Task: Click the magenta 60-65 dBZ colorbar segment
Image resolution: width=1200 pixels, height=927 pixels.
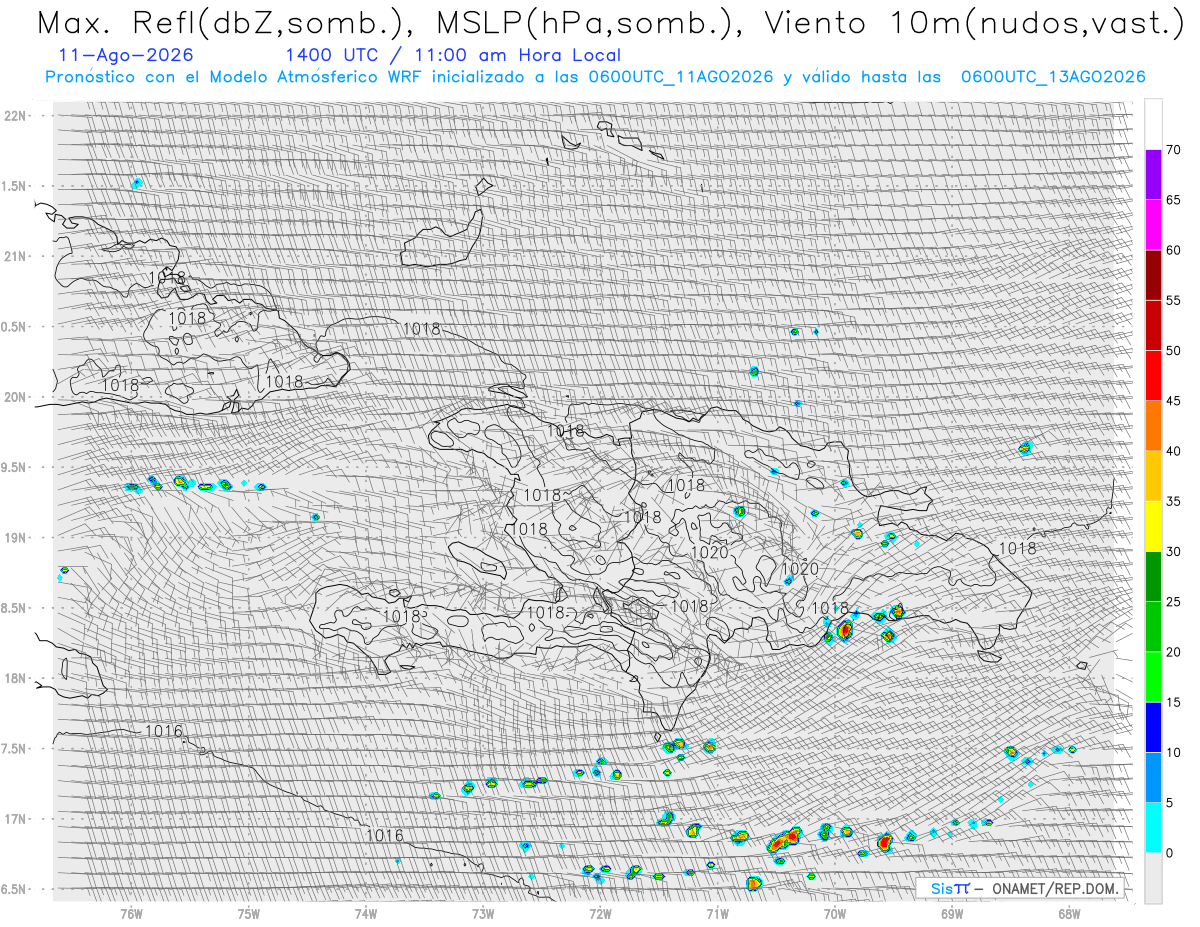Action: coord(1153,225)
